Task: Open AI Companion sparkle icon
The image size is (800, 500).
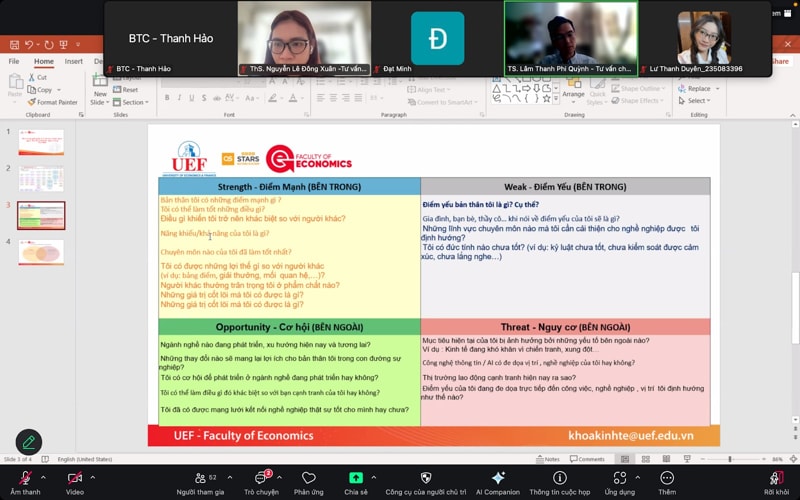Action: tap(498, 478)
